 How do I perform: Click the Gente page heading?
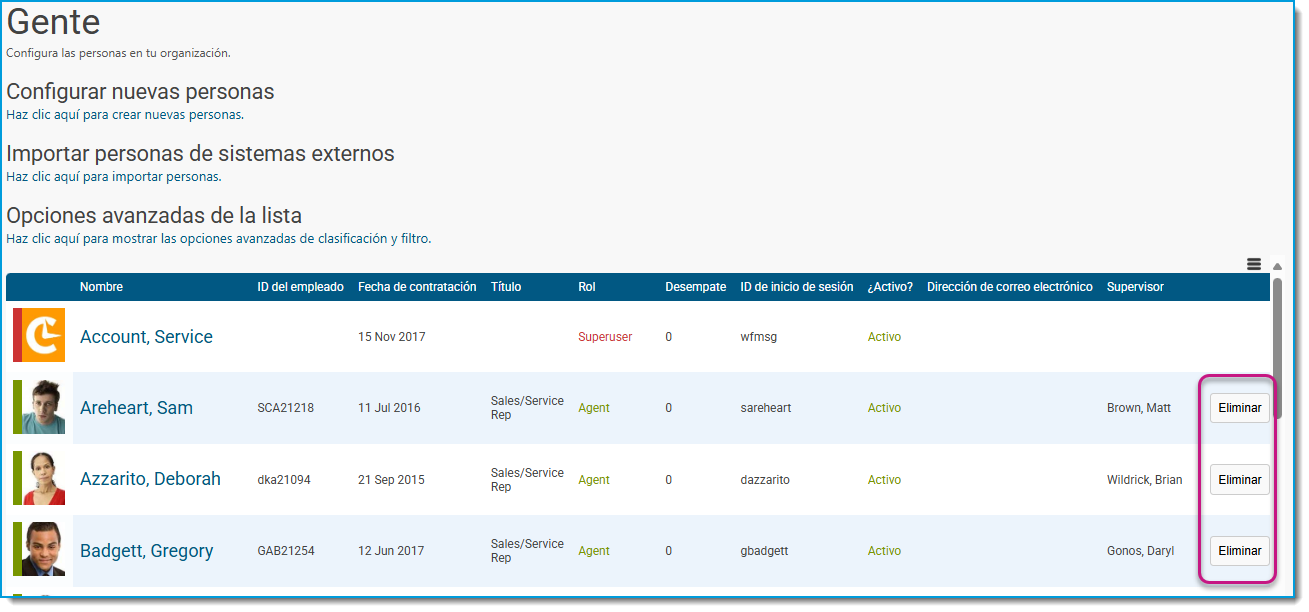53,22
